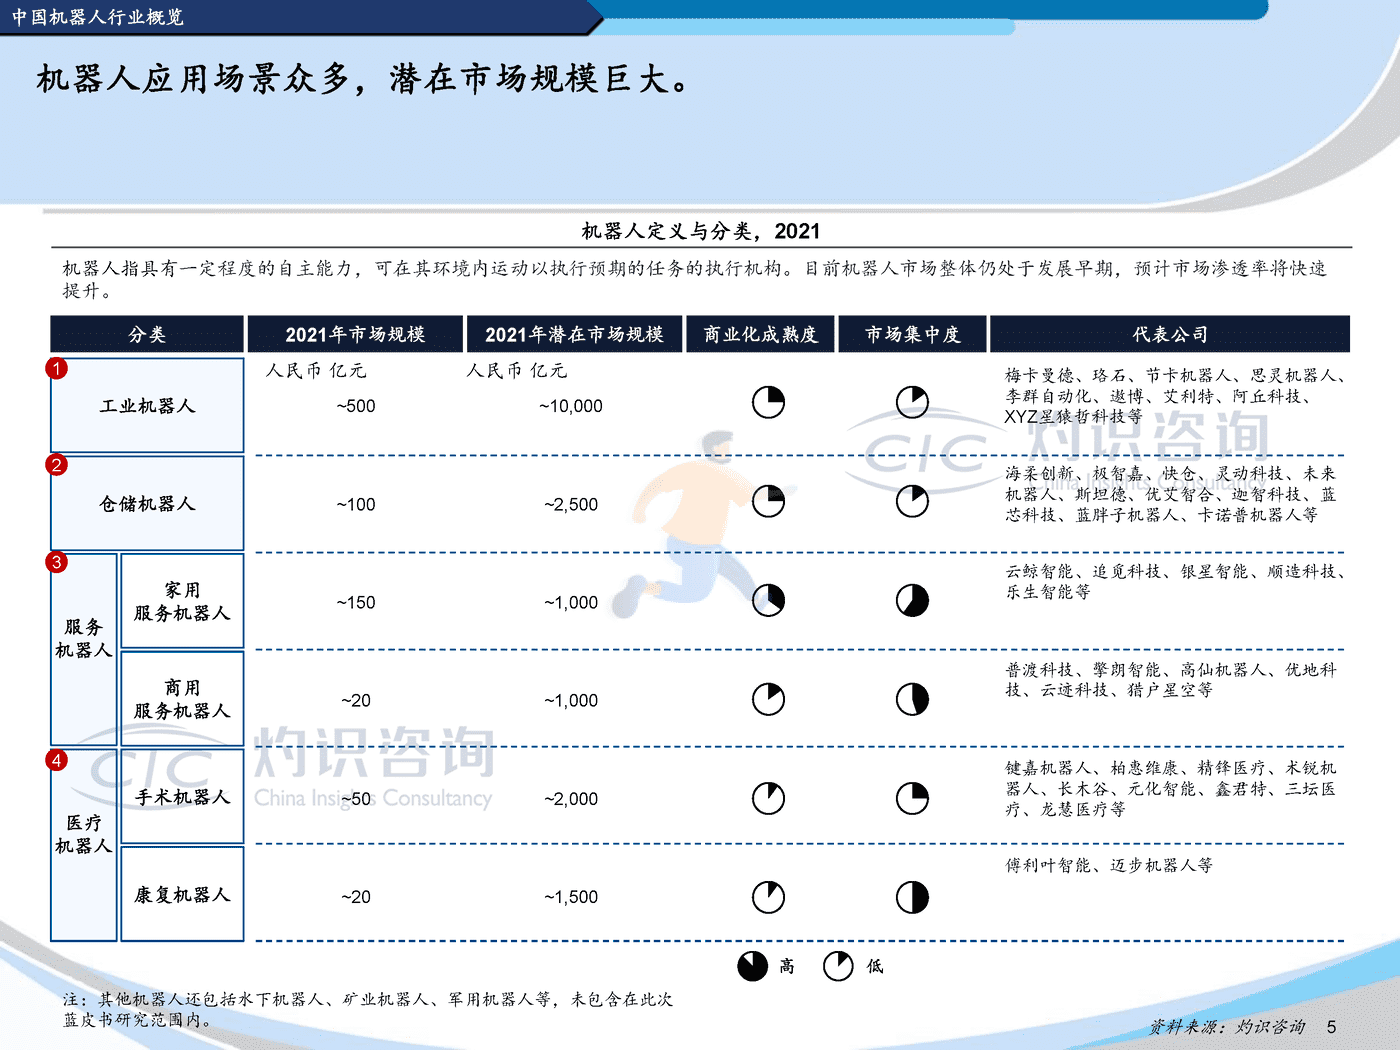Select the ~1,000 value in 家用服务机器人 row
Image resolution: width=1400 pixels, height=1050 pixels.
coord(571,602)
